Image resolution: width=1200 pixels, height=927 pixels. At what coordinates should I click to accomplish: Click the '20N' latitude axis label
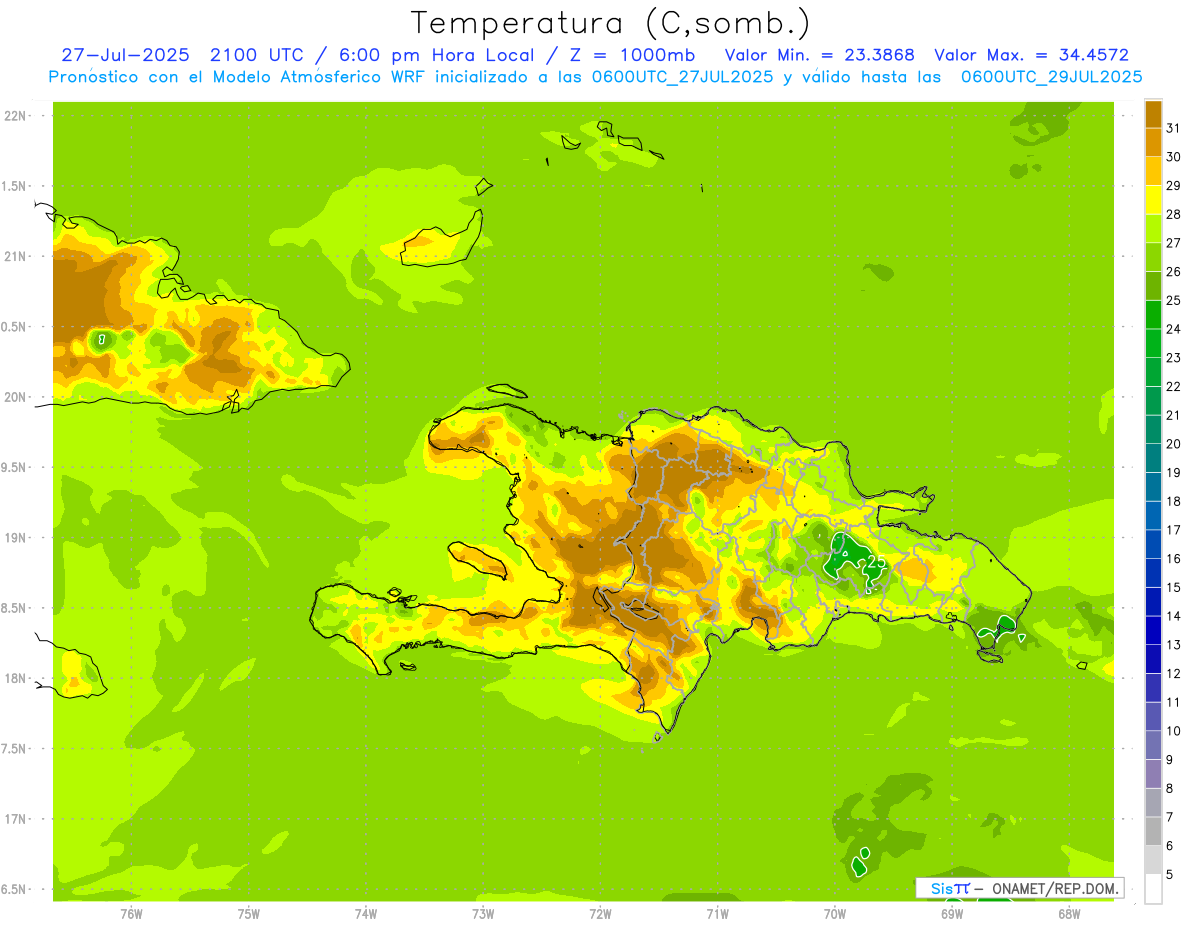click(15, 397)
